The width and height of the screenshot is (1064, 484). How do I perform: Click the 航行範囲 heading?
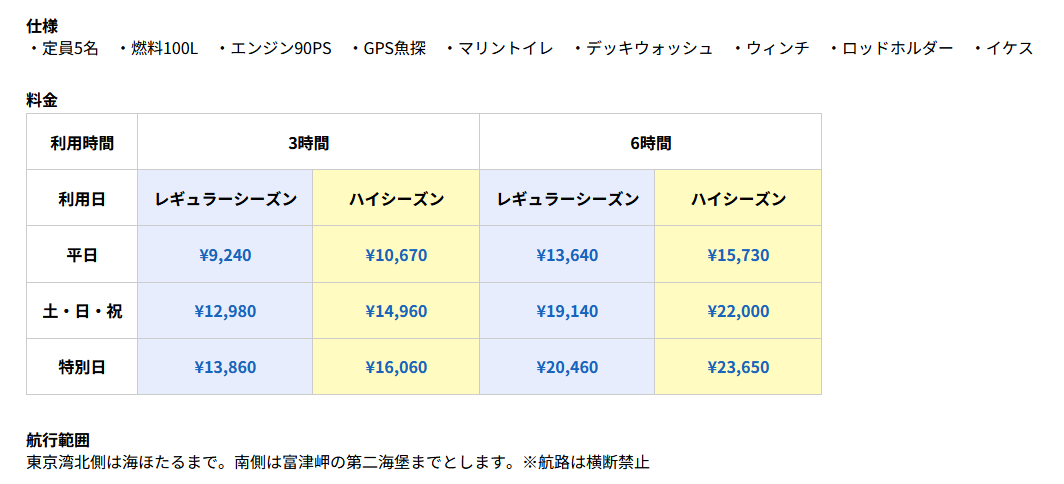58,439
